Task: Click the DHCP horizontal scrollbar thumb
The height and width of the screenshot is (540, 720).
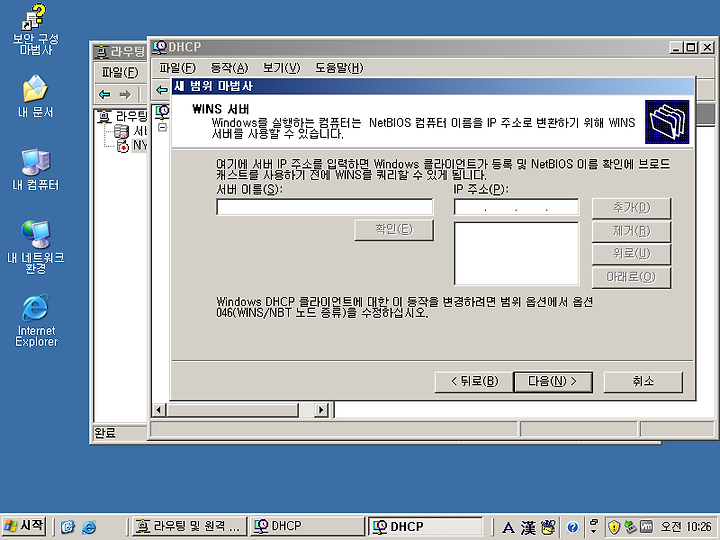Action: coord(232,410)
